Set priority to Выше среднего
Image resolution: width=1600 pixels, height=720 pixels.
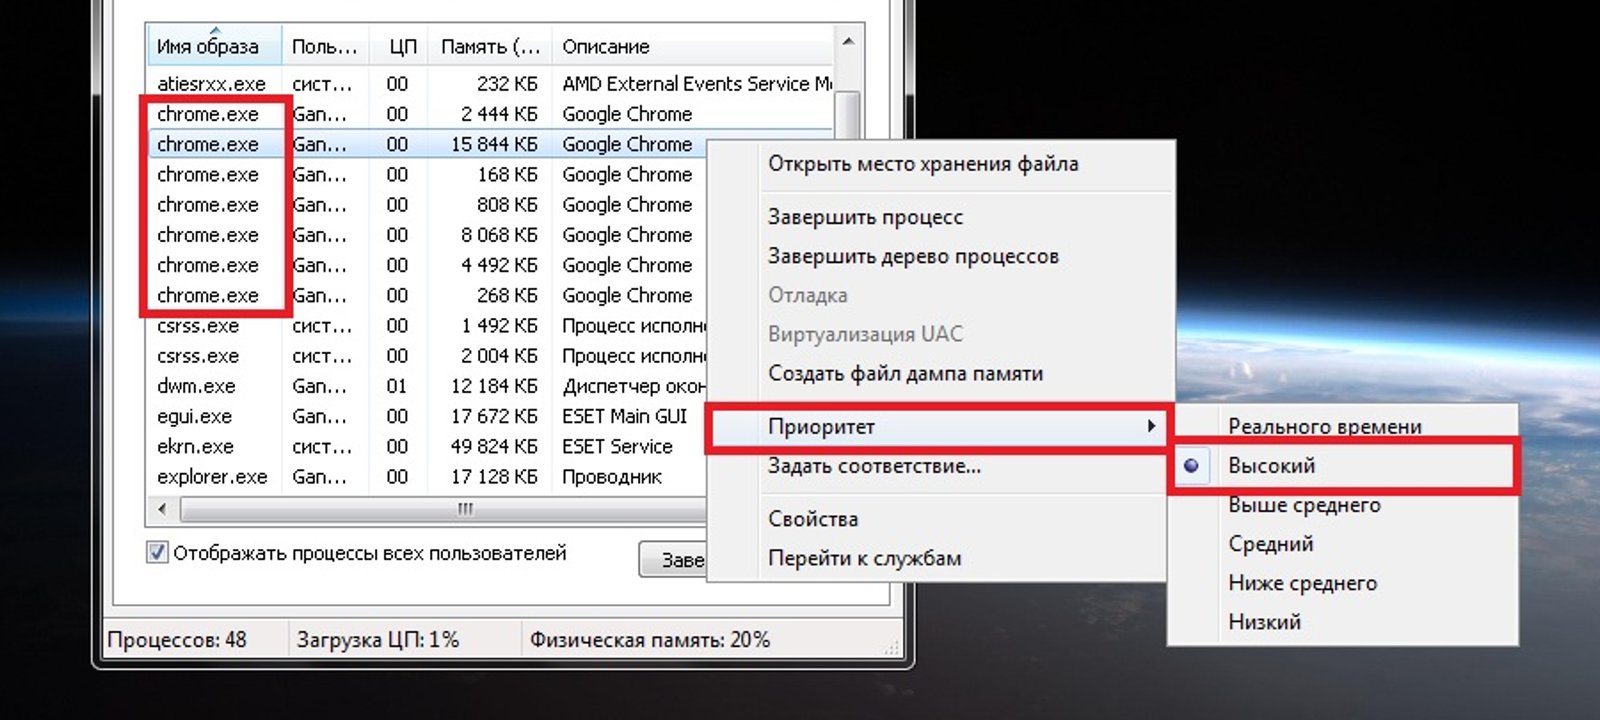tap(1304, 505)
